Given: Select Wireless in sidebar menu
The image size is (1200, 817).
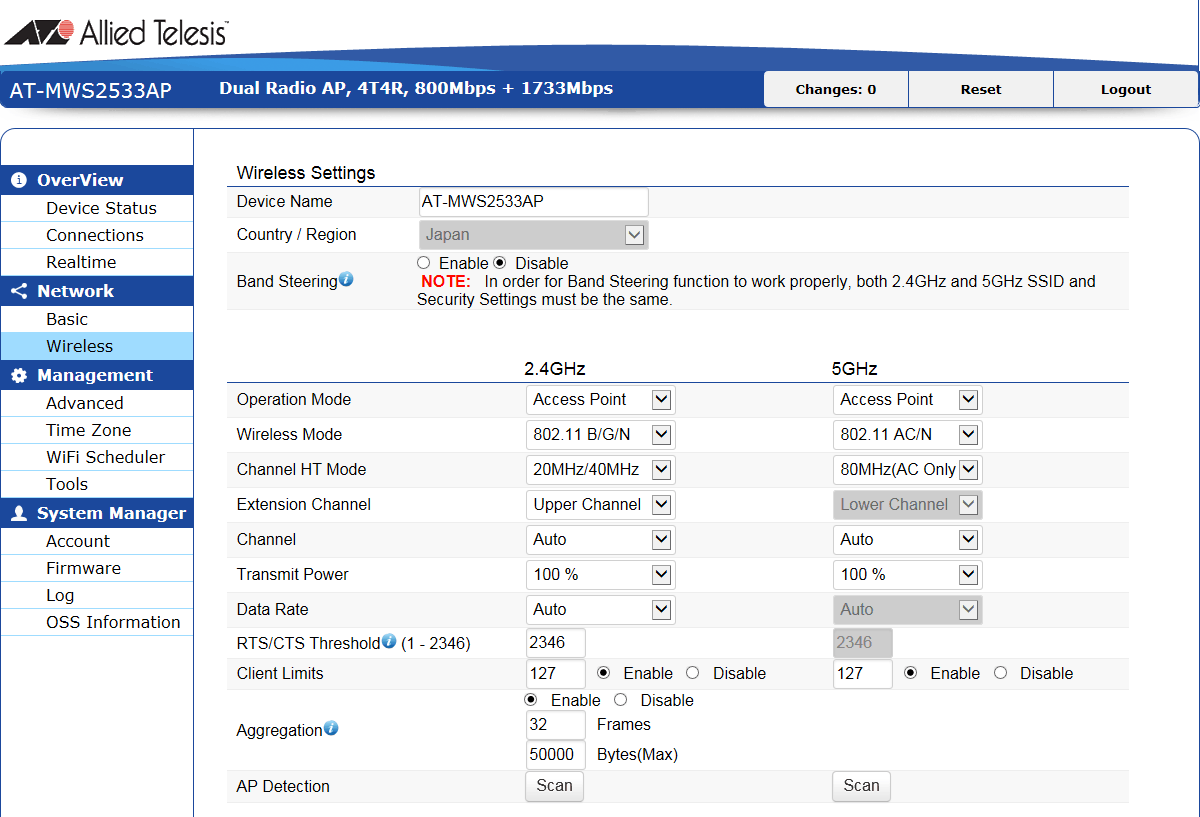Looking at the screenshot, I should point(97,346).
